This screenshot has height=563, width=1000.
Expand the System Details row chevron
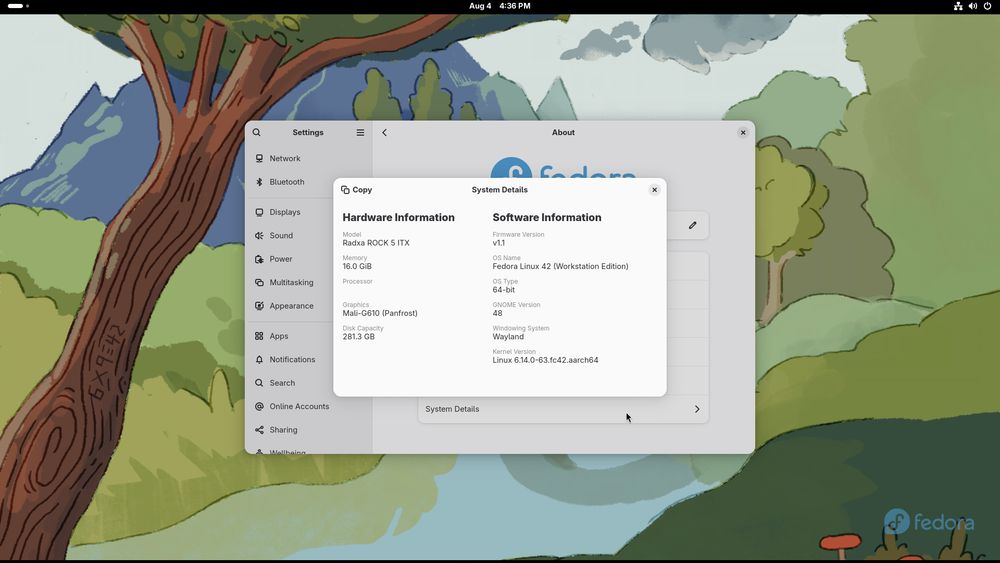click(x=697, y=409)
